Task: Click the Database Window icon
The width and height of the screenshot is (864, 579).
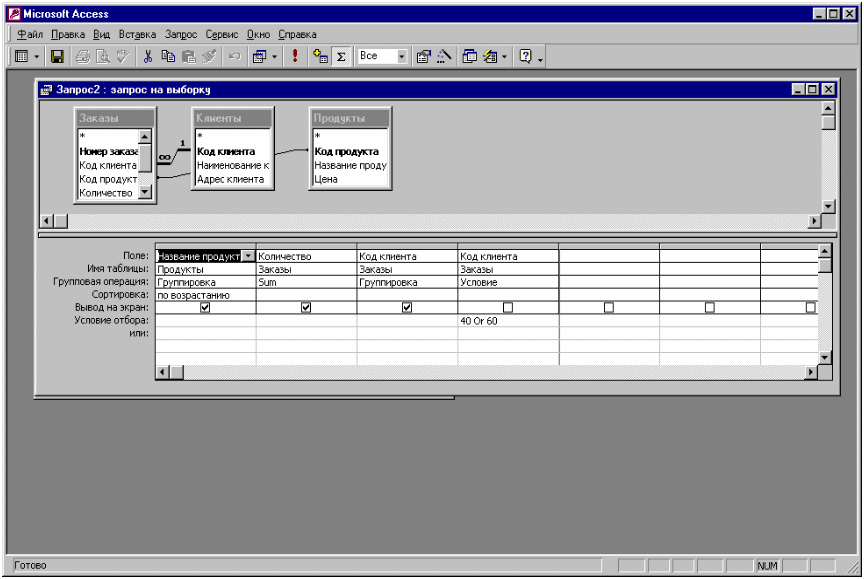Action: coord(470,57)
